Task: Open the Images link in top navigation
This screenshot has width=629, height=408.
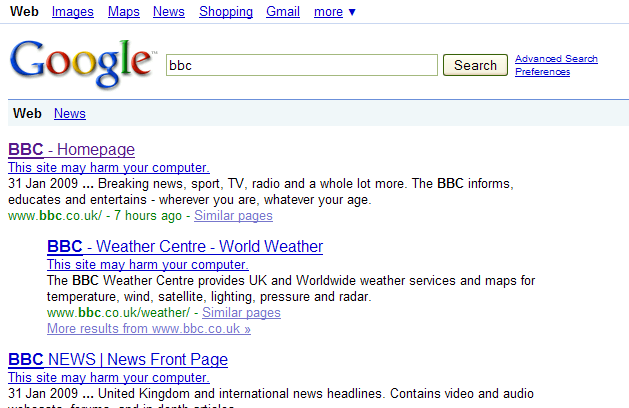Action: (73, 12)
